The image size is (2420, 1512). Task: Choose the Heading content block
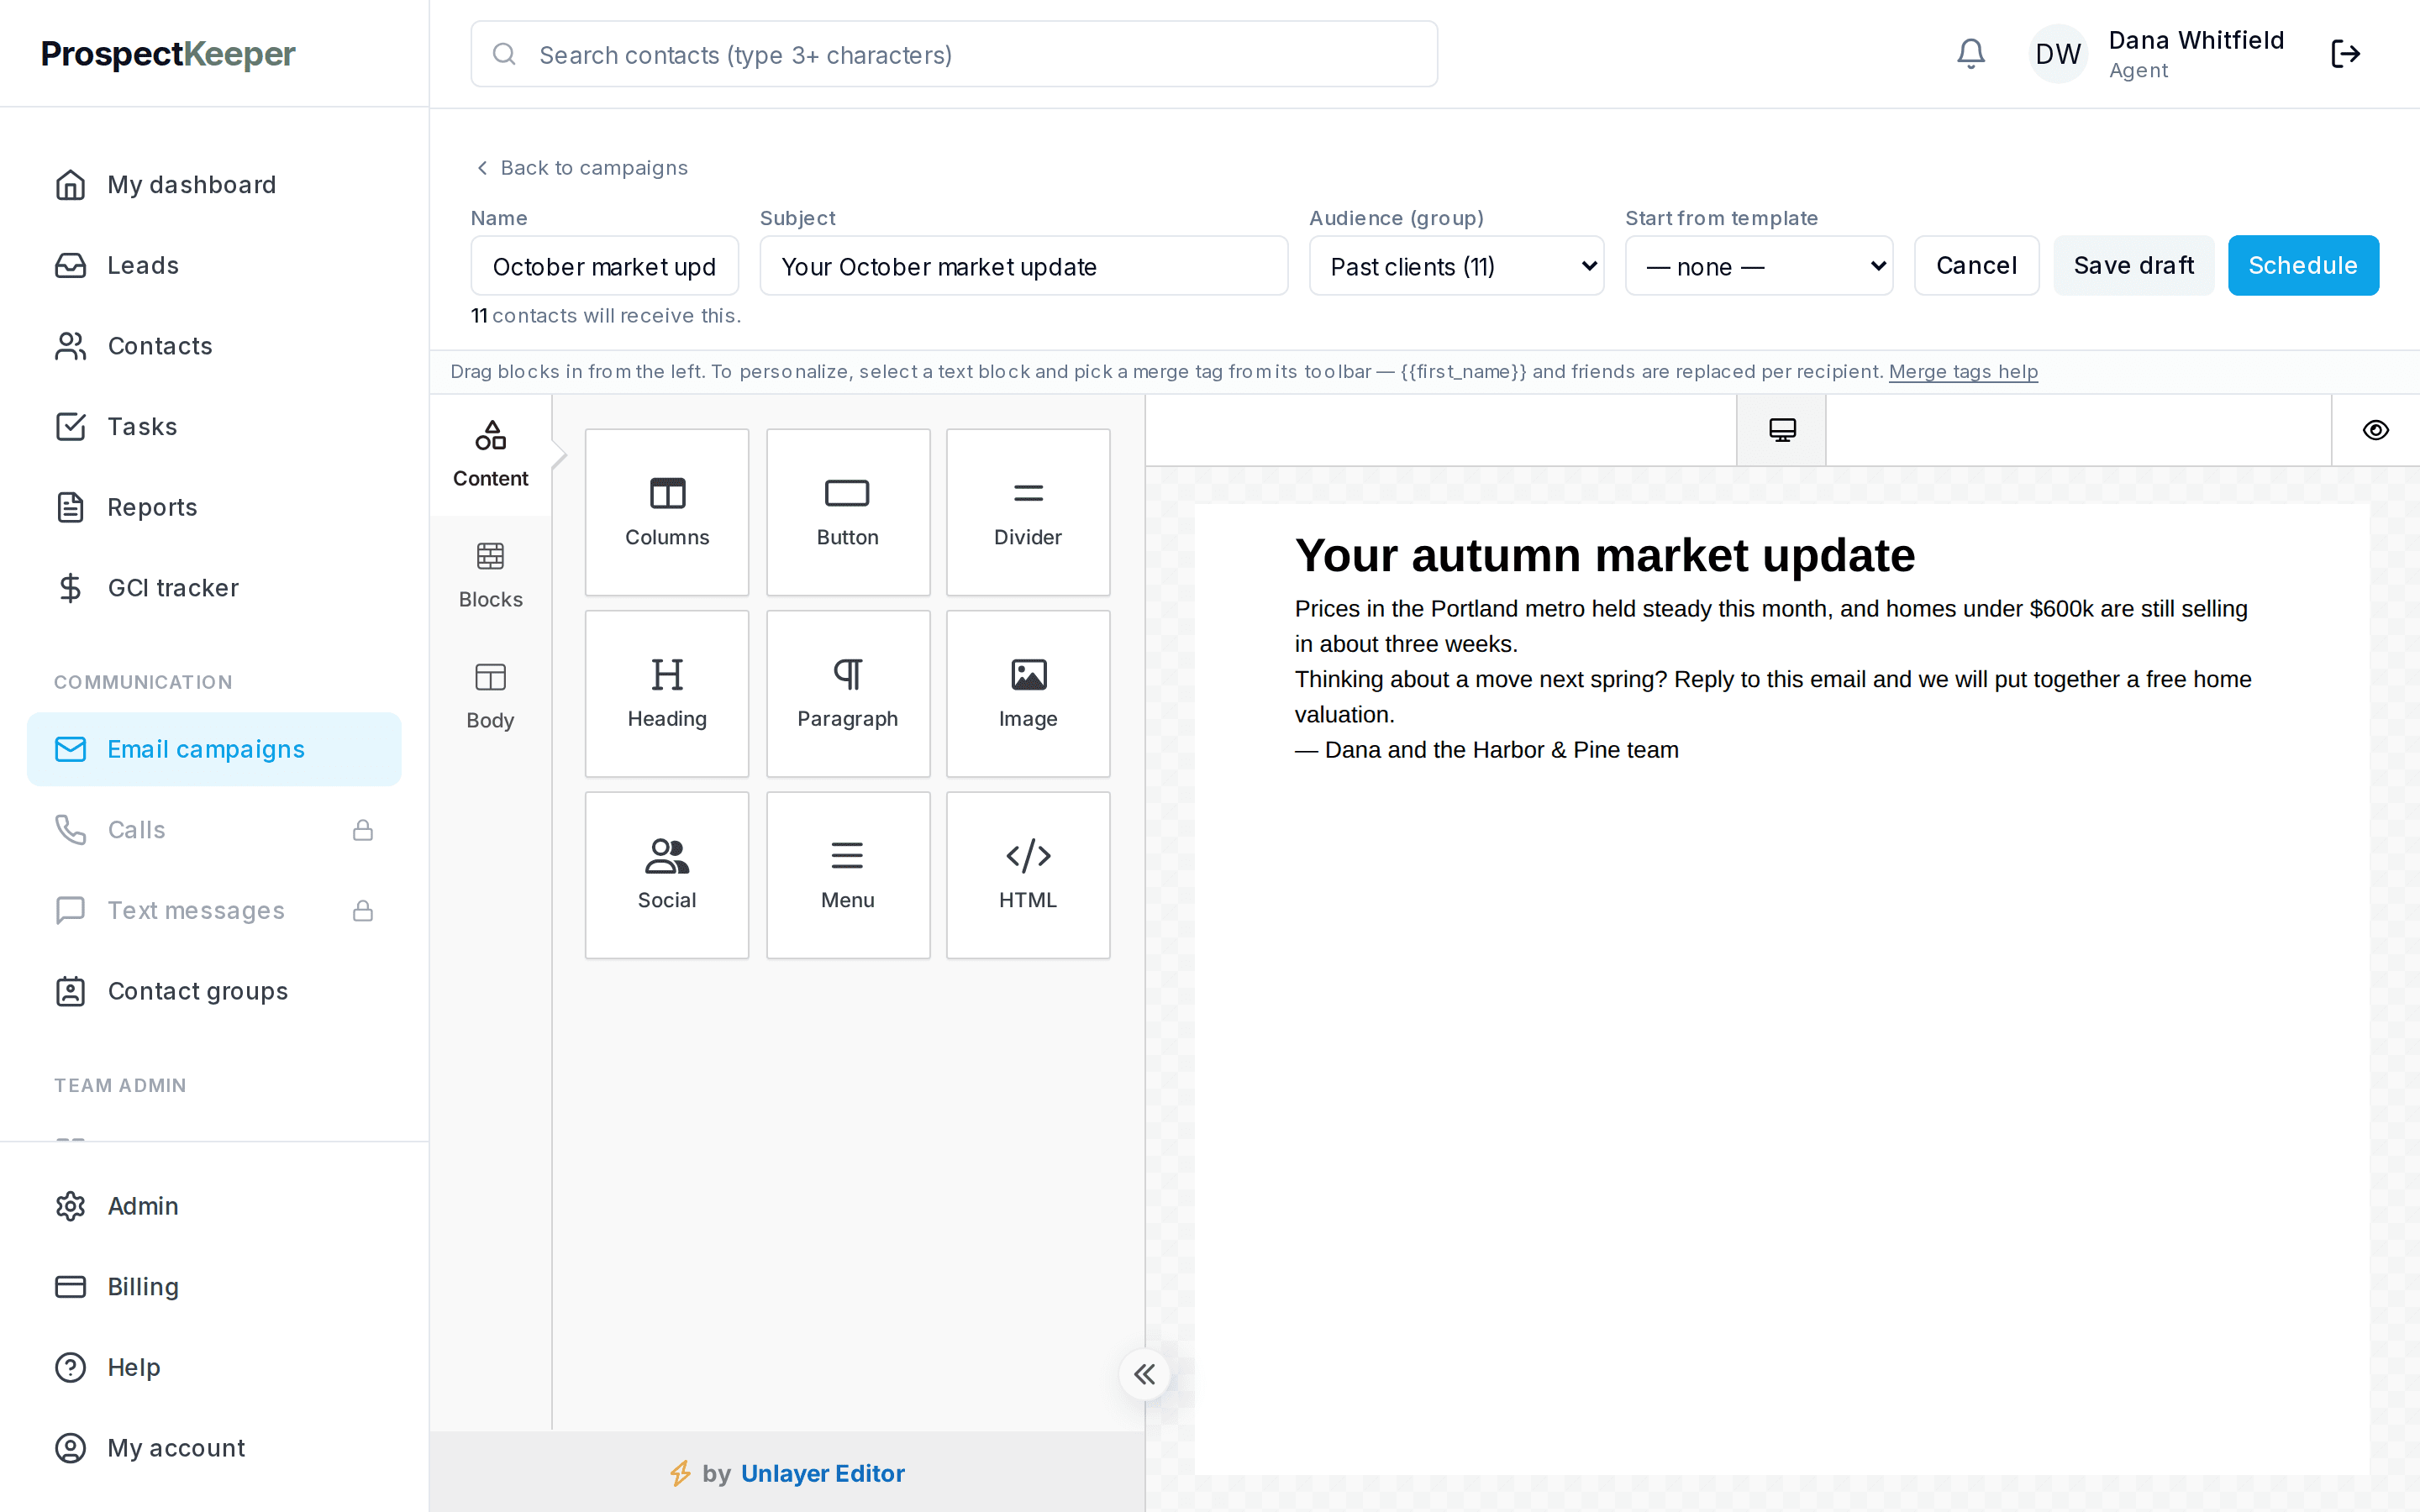667,693
